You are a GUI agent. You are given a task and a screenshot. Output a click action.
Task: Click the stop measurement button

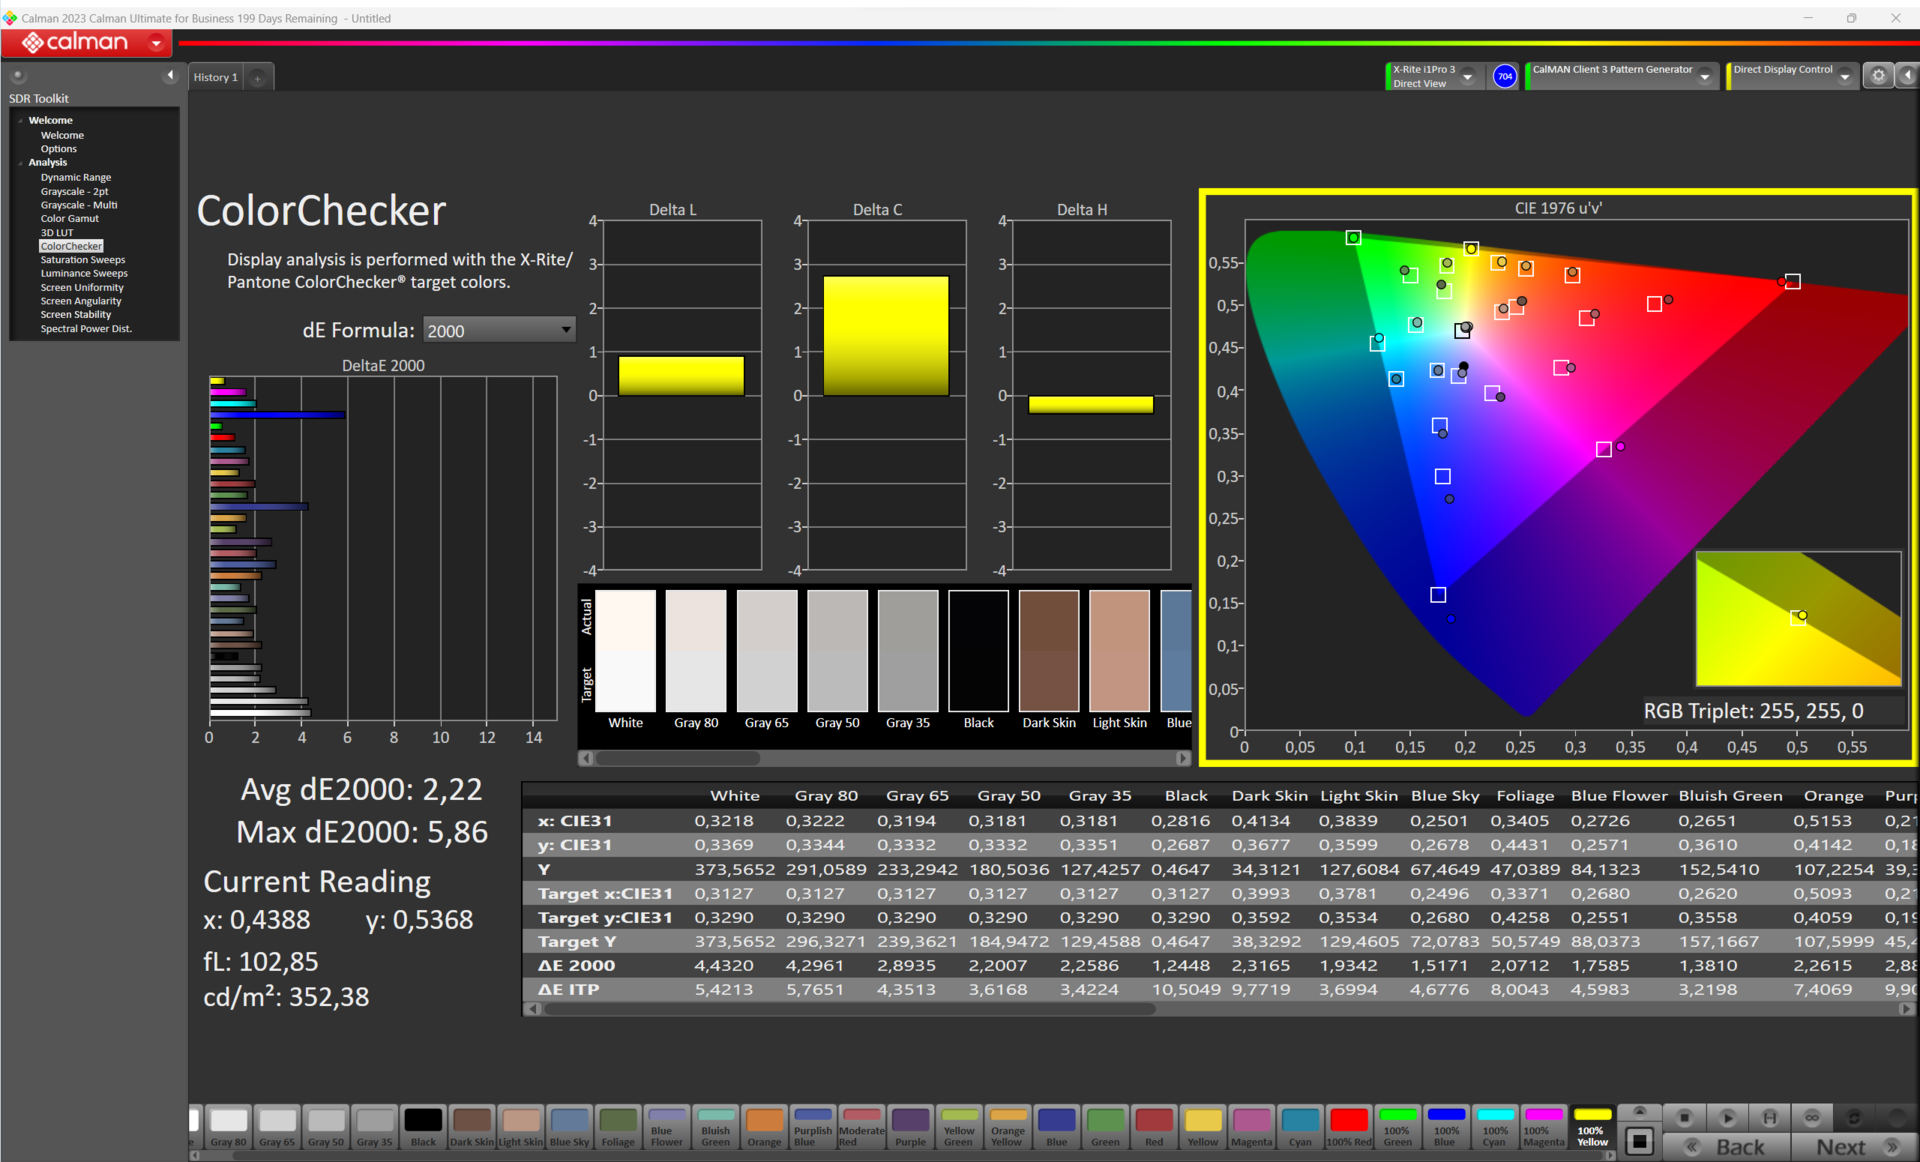pos(1684,1117)
